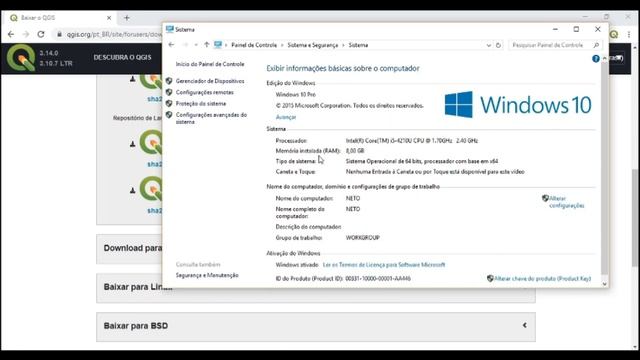Open Início do Painel de Controle
The width and height of the screenshot is (640, 360).
[x=210, y=64]
